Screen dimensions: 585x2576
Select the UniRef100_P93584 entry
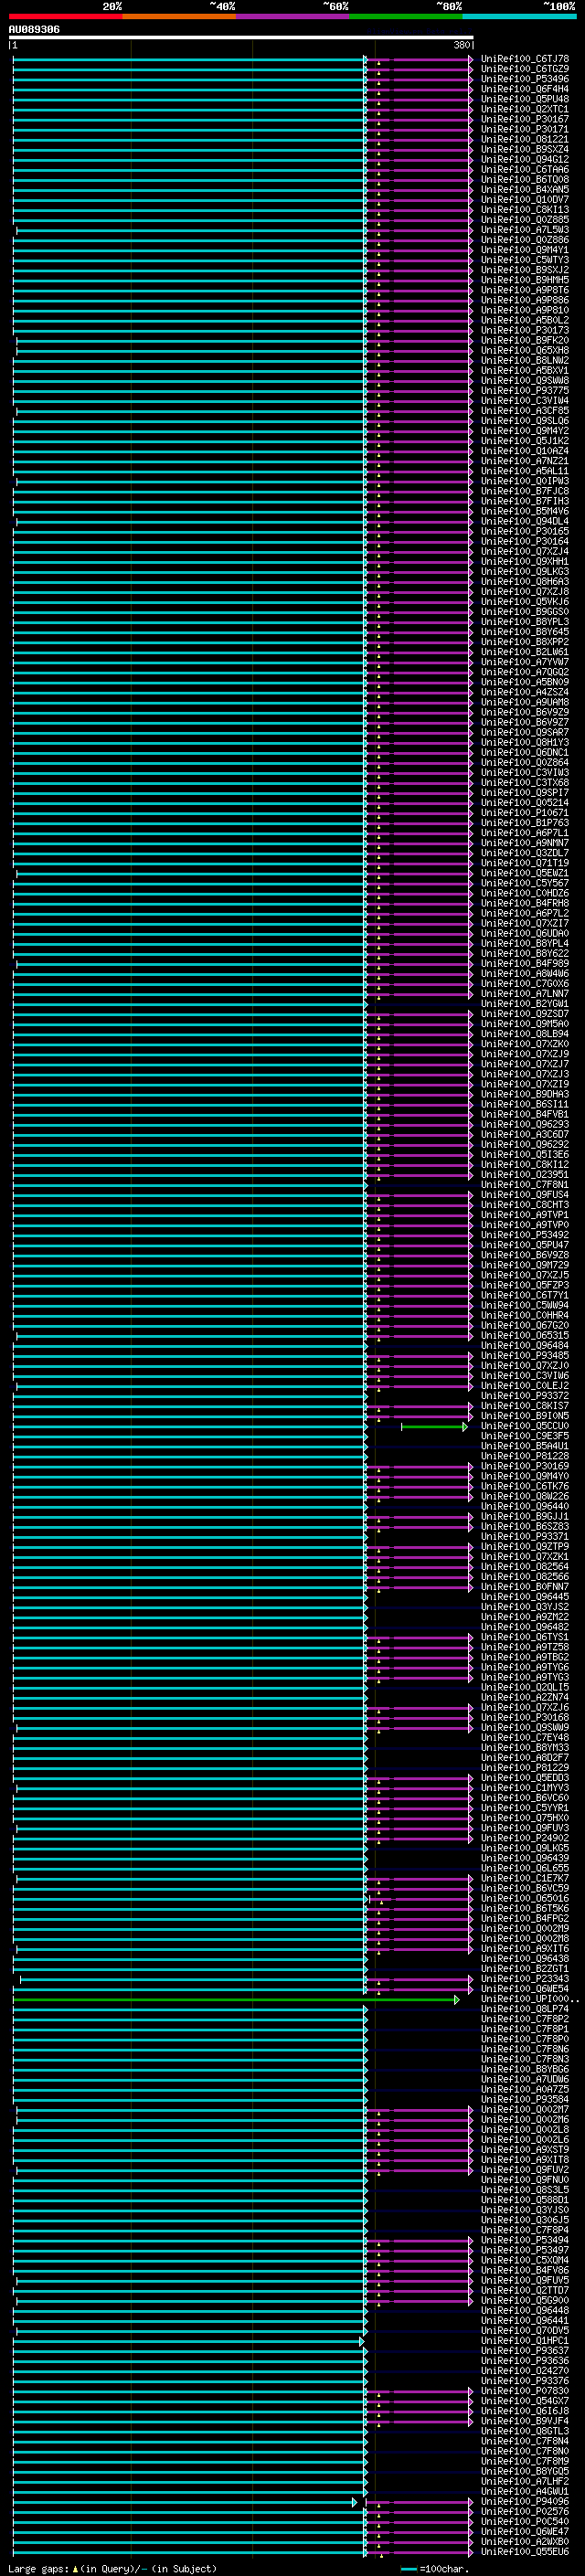click(525, 2100)
